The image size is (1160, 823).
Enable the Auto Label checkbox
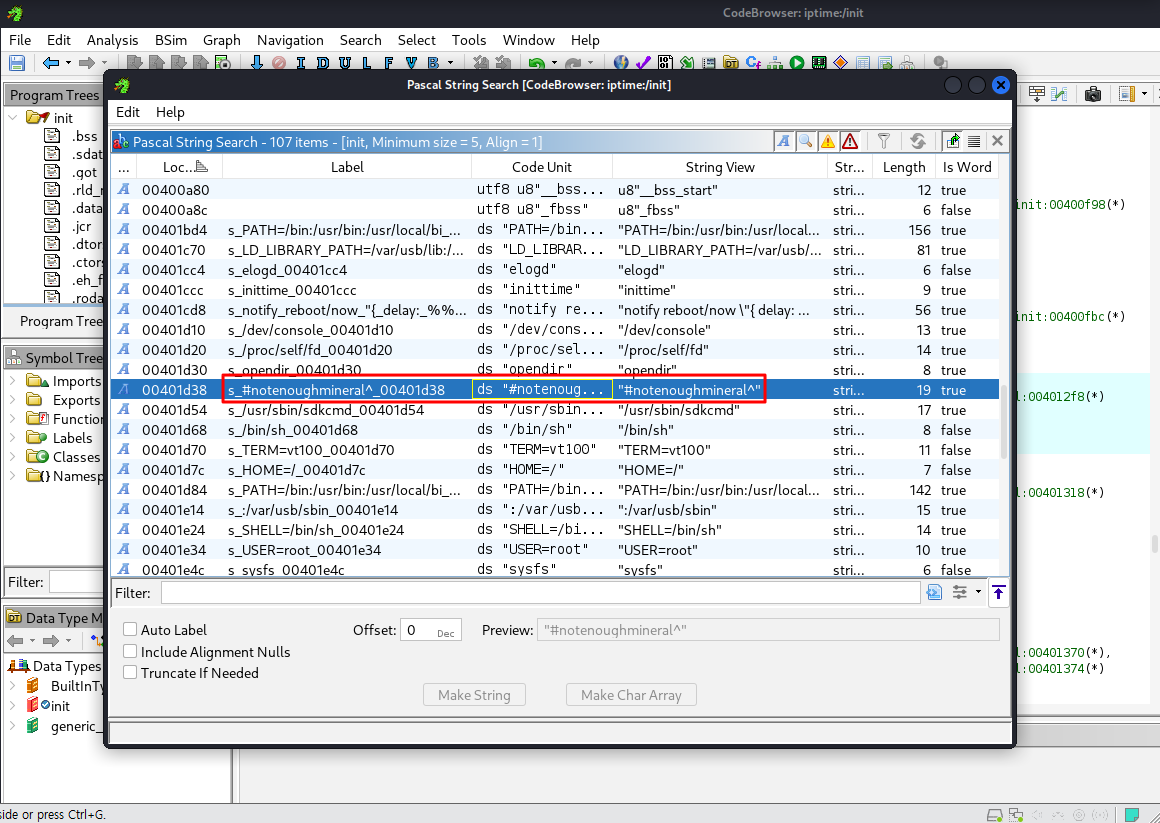coord(130,629)
